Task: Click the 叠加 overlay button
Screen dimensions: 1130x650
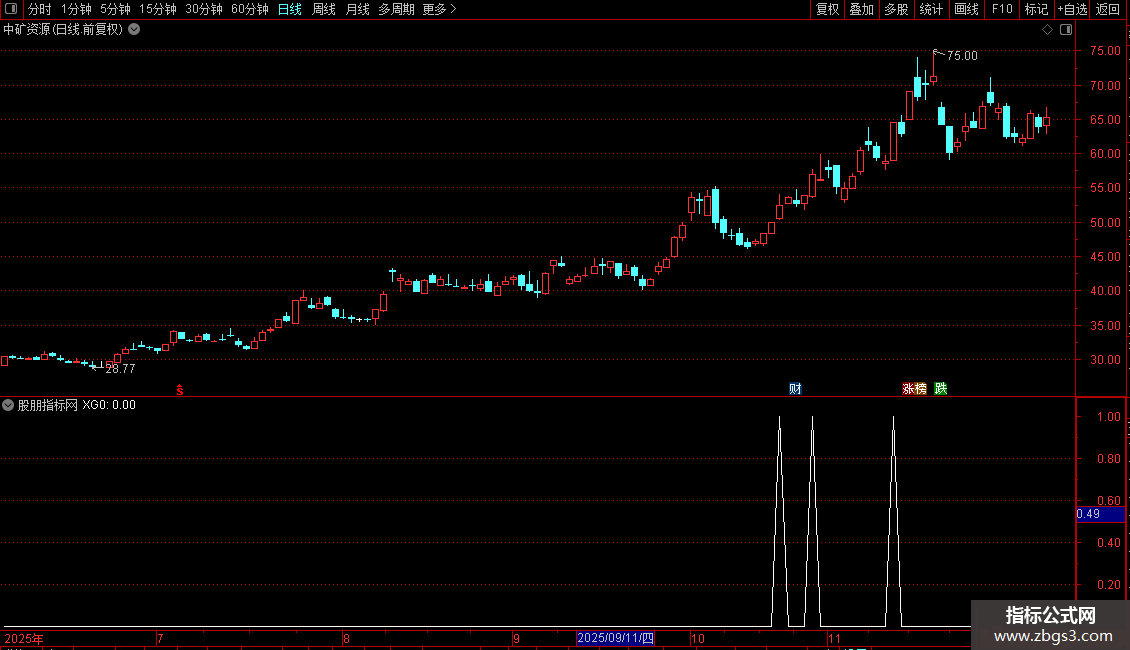Action: coord(861,9)
